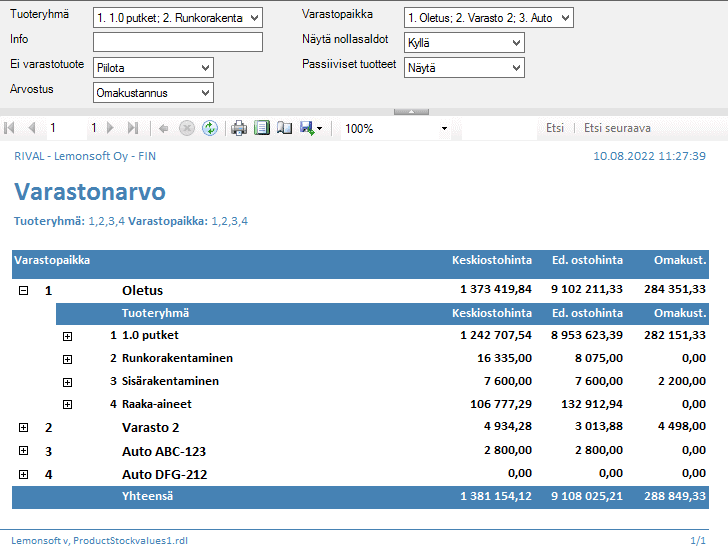Click into the Info text field
Image resolution: width=728 pixels, height=554 pixels.
[x=177, y=42]
